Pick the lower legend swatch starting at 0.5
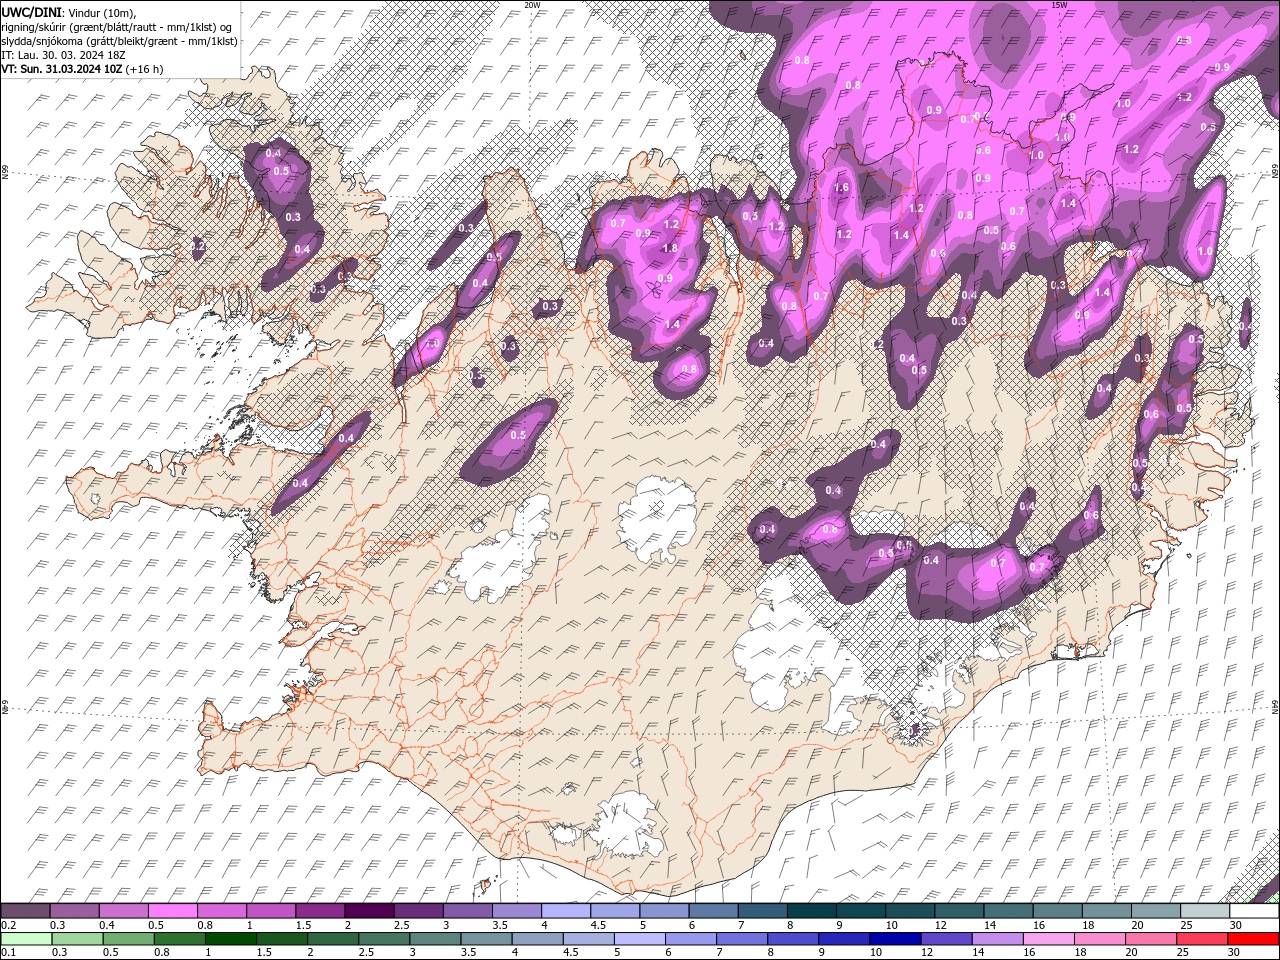 tap(128, 939)
